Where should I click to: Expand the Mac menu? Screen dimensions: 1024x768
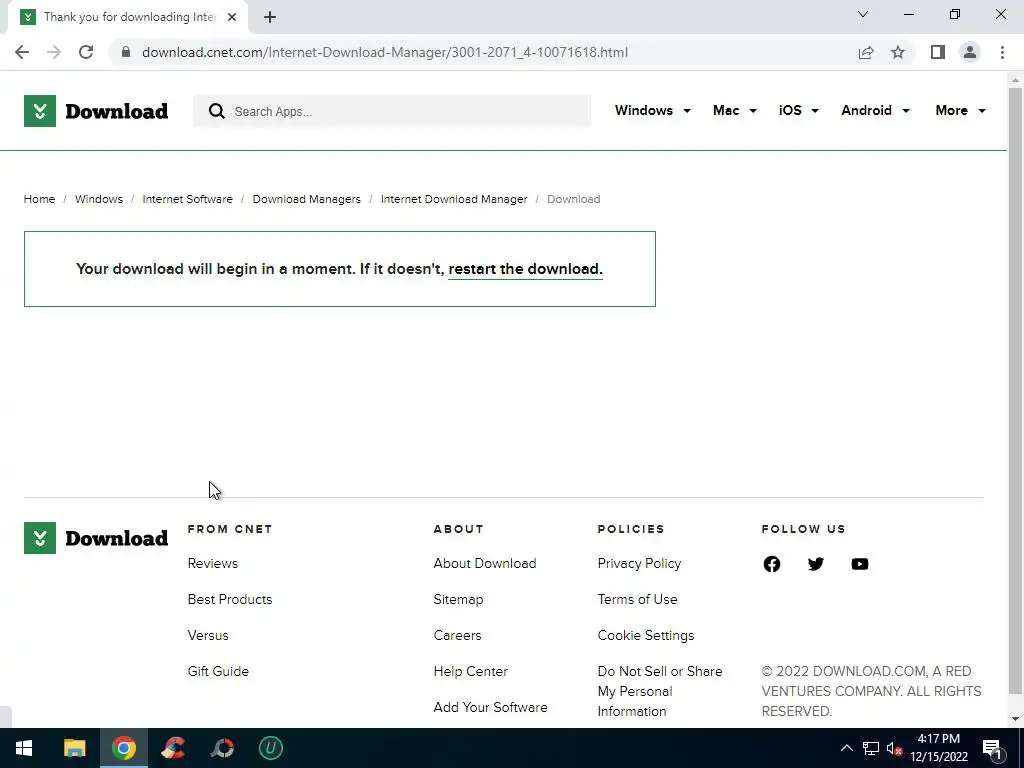[735, 110]
